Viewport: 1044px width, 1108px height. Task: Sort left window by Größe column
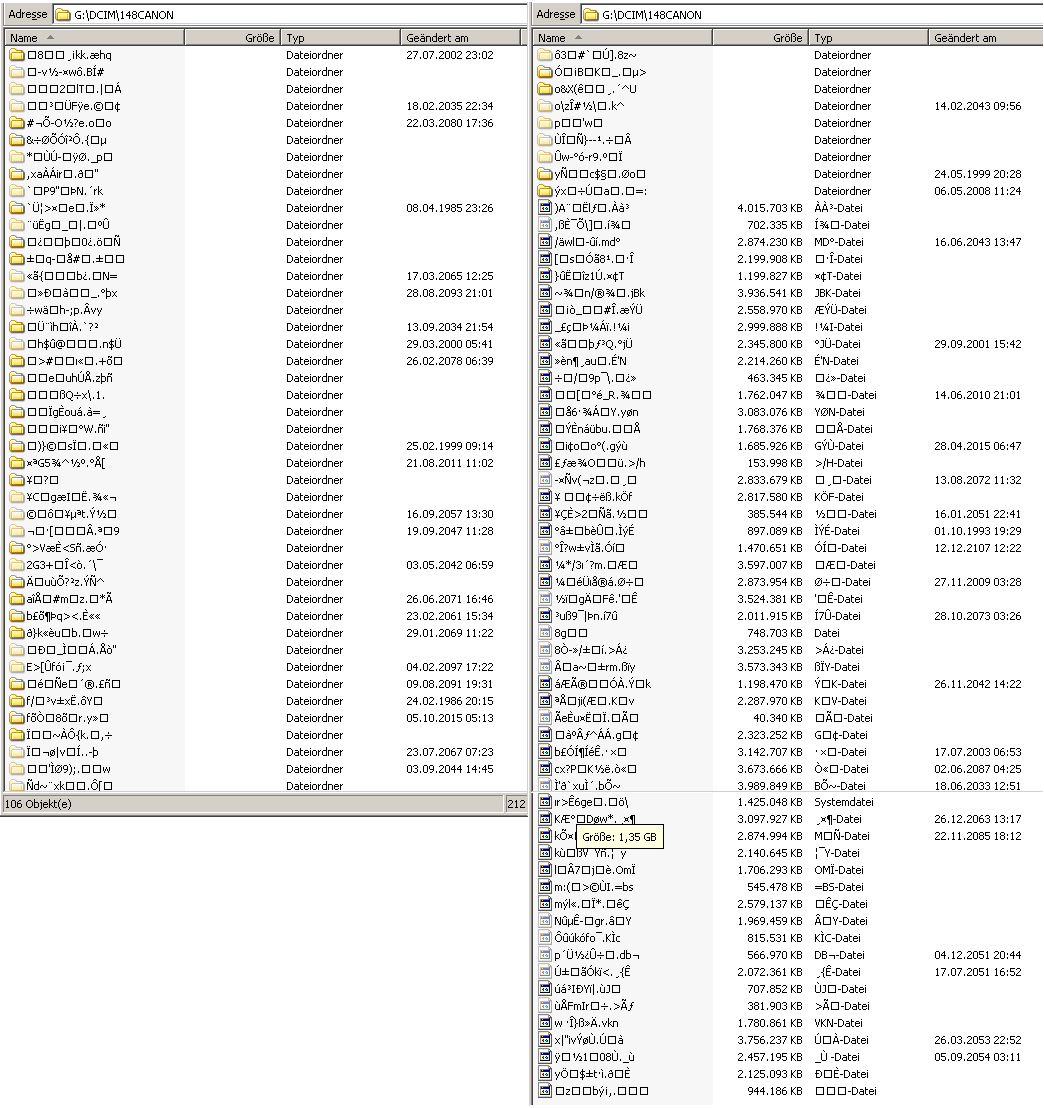(x=233, y=37)
